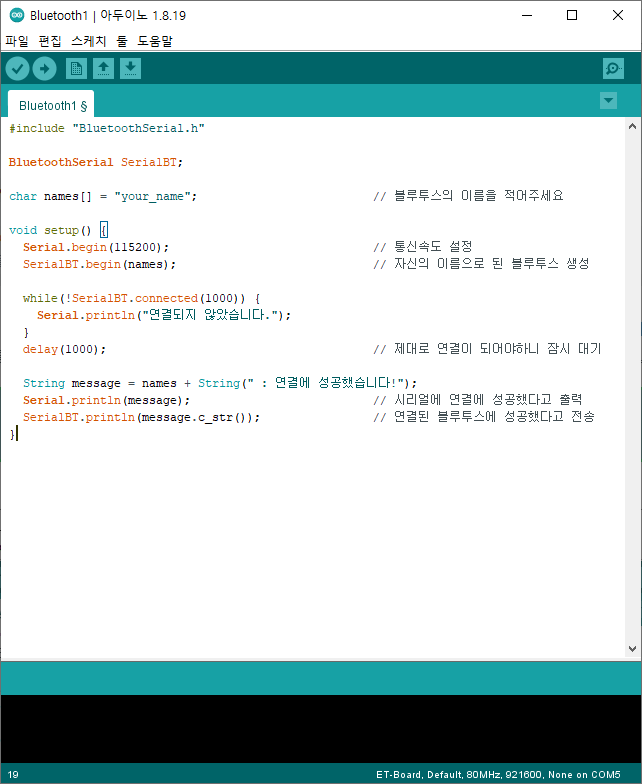Image resolution: width=642 pixels, height=784 pixels.
Task: Open a sketch with the up-arrow icon
Action: 103,68
